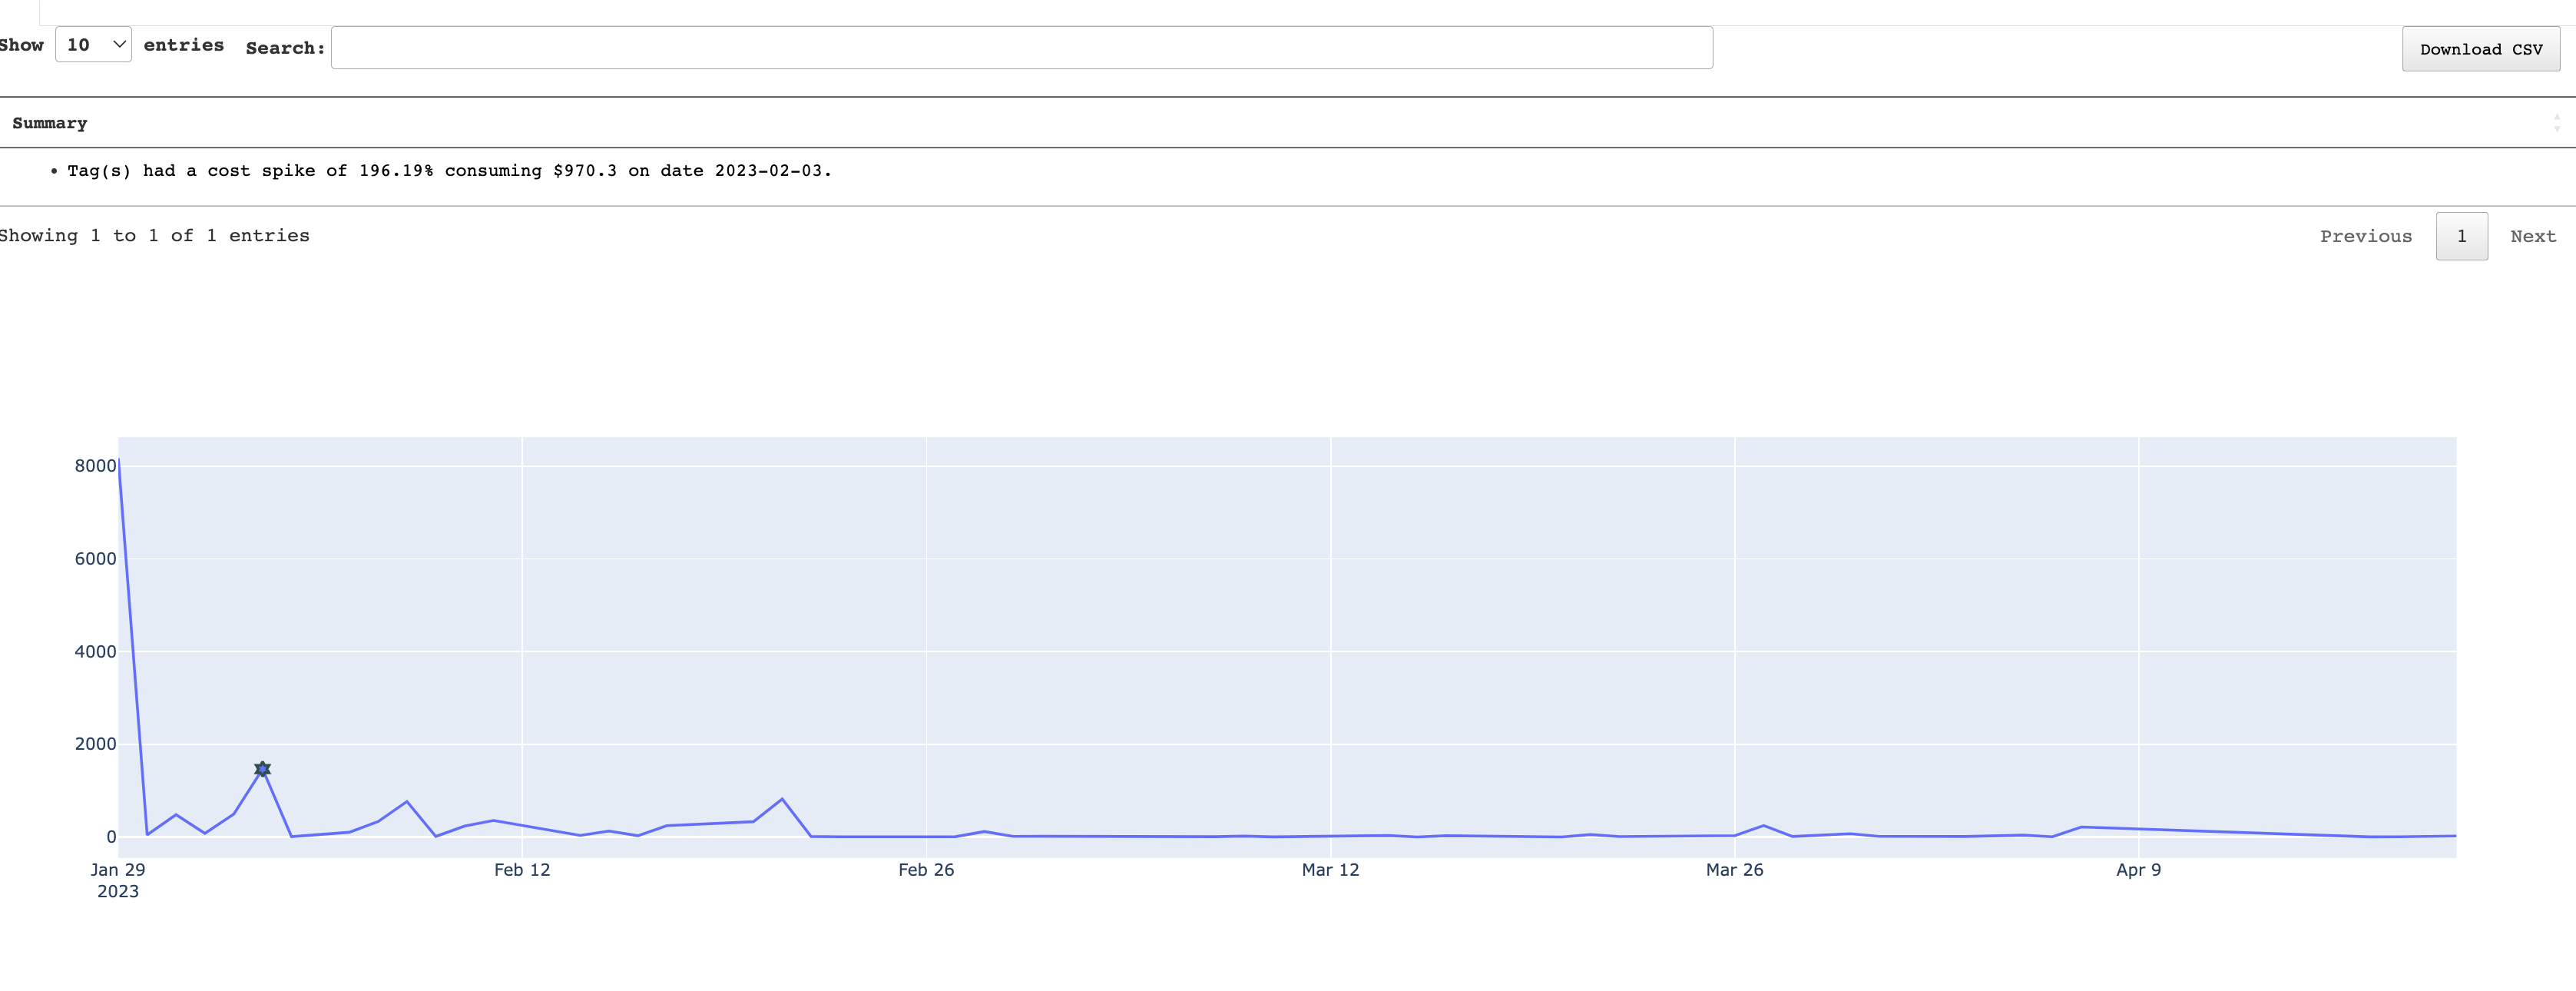Click into the Search input field
The width and height of the screenshot is (2576, 991).
click(x=1021, y=48)
